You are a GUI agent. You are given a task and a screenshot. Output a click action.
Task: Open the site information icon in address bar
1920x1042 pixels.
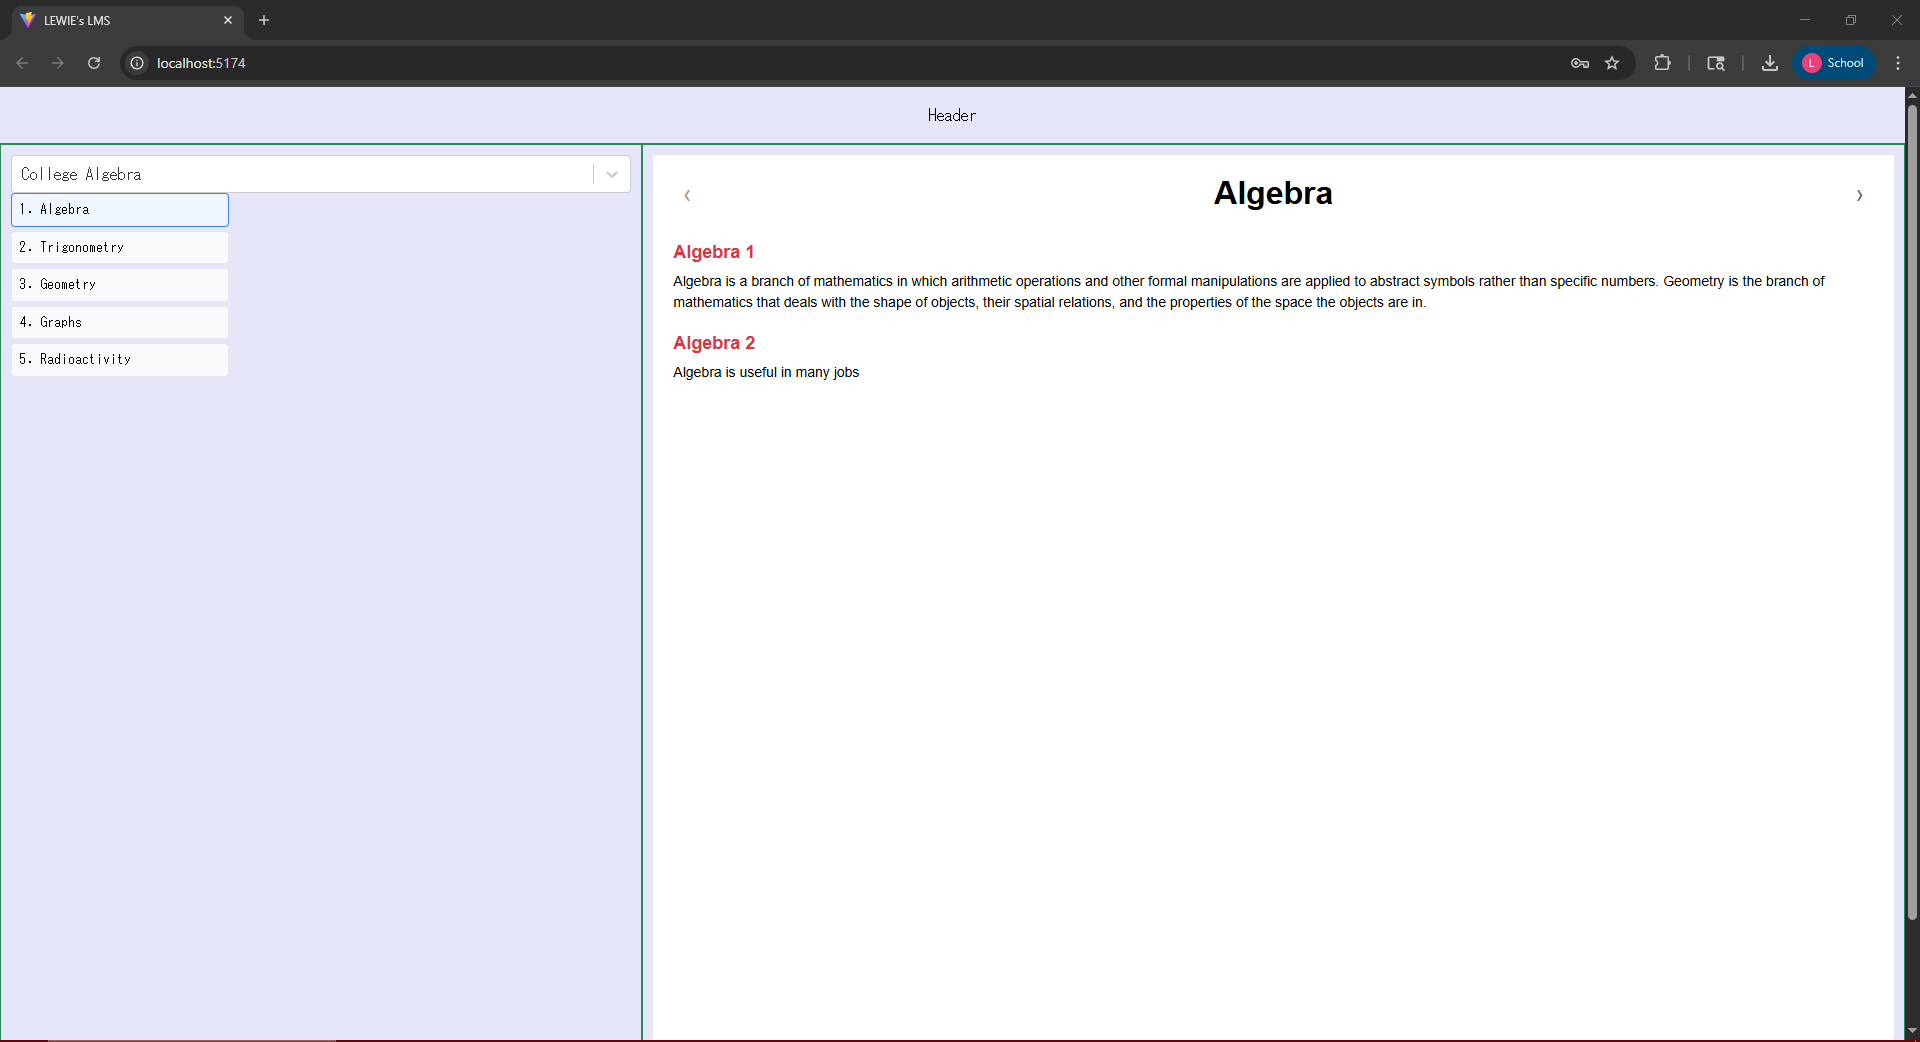point(136,63)
